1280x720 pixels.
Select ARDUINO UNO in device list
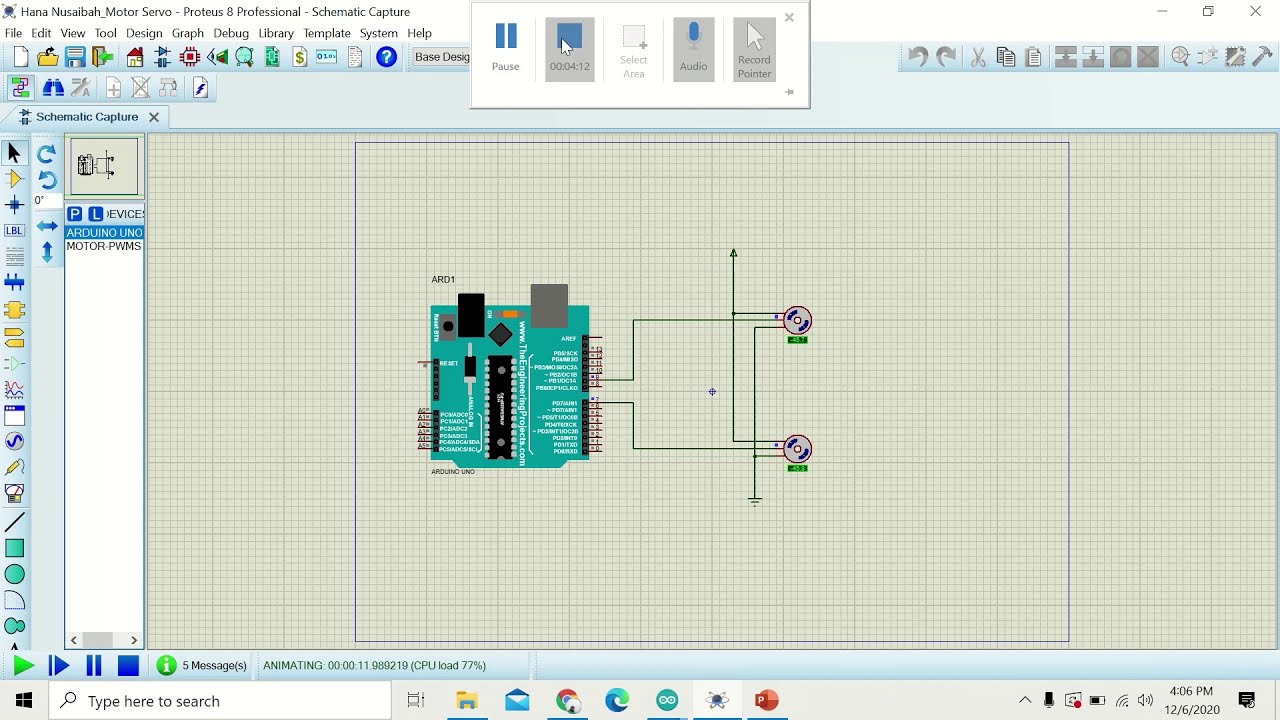pyautogui.click(x=104, y=232)
